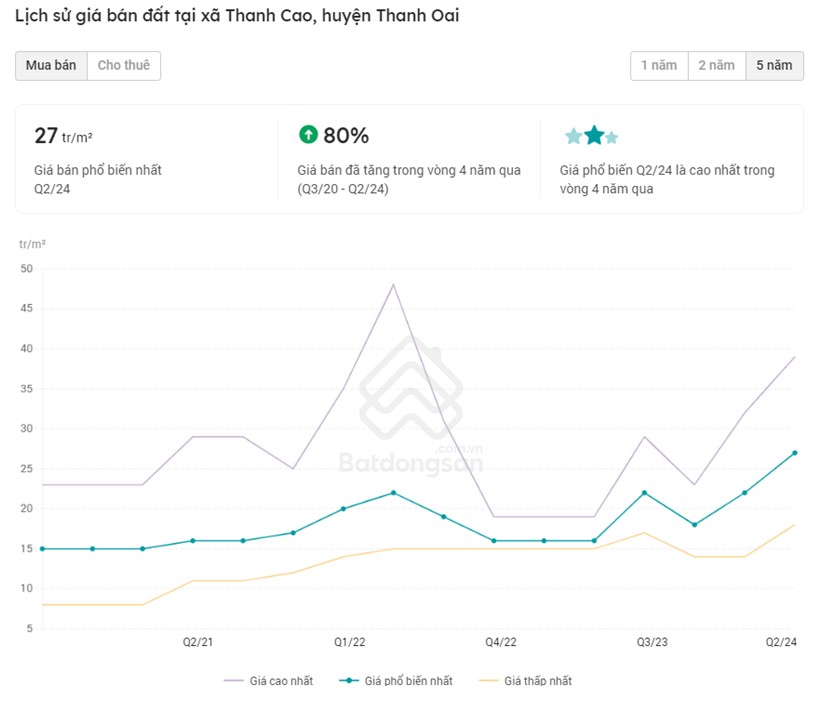Click the end of the yellow lowest price line
The width and height of the screenshot is (815, 720).
pyautogui.click(x=794, y=525)
